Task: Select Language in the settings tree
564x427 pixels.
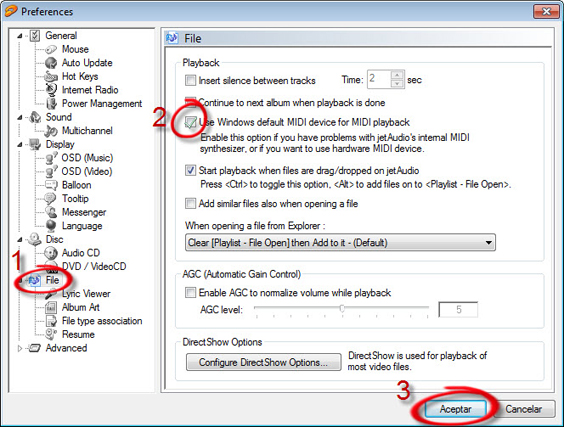Action: (x=82, y=226)
